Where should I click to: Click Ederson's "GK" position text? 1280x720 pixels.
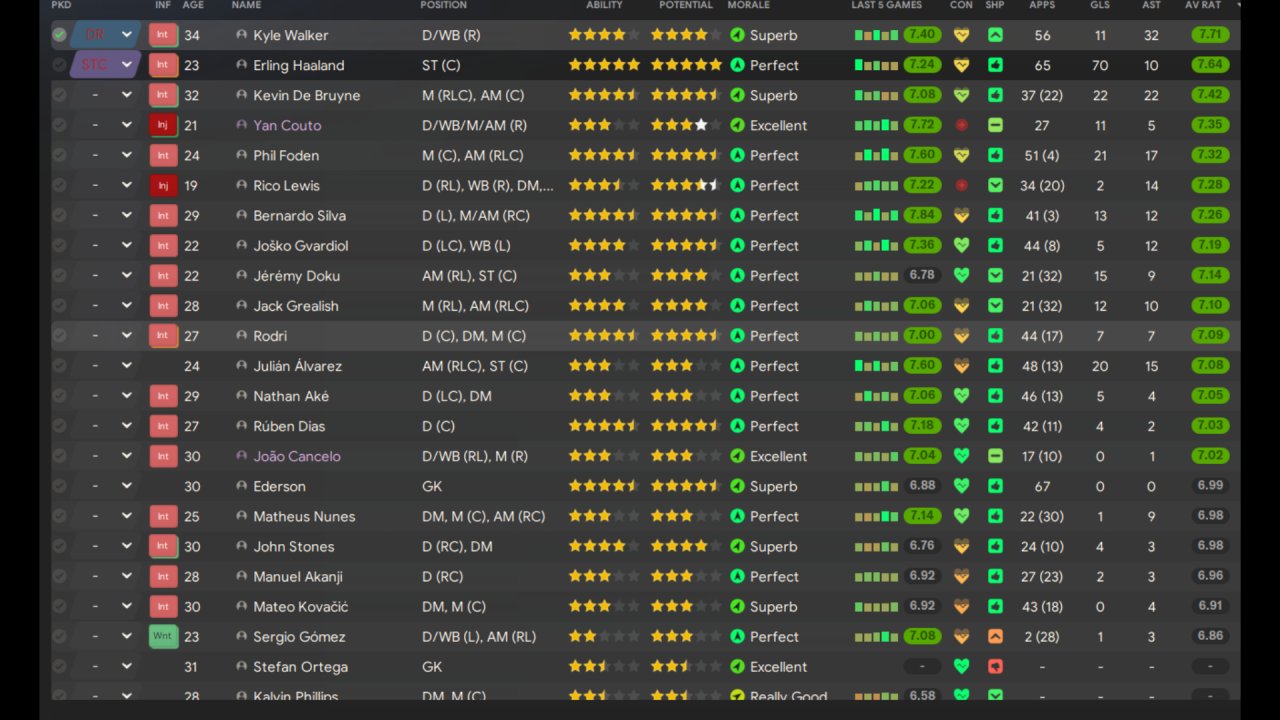[432, 486]
